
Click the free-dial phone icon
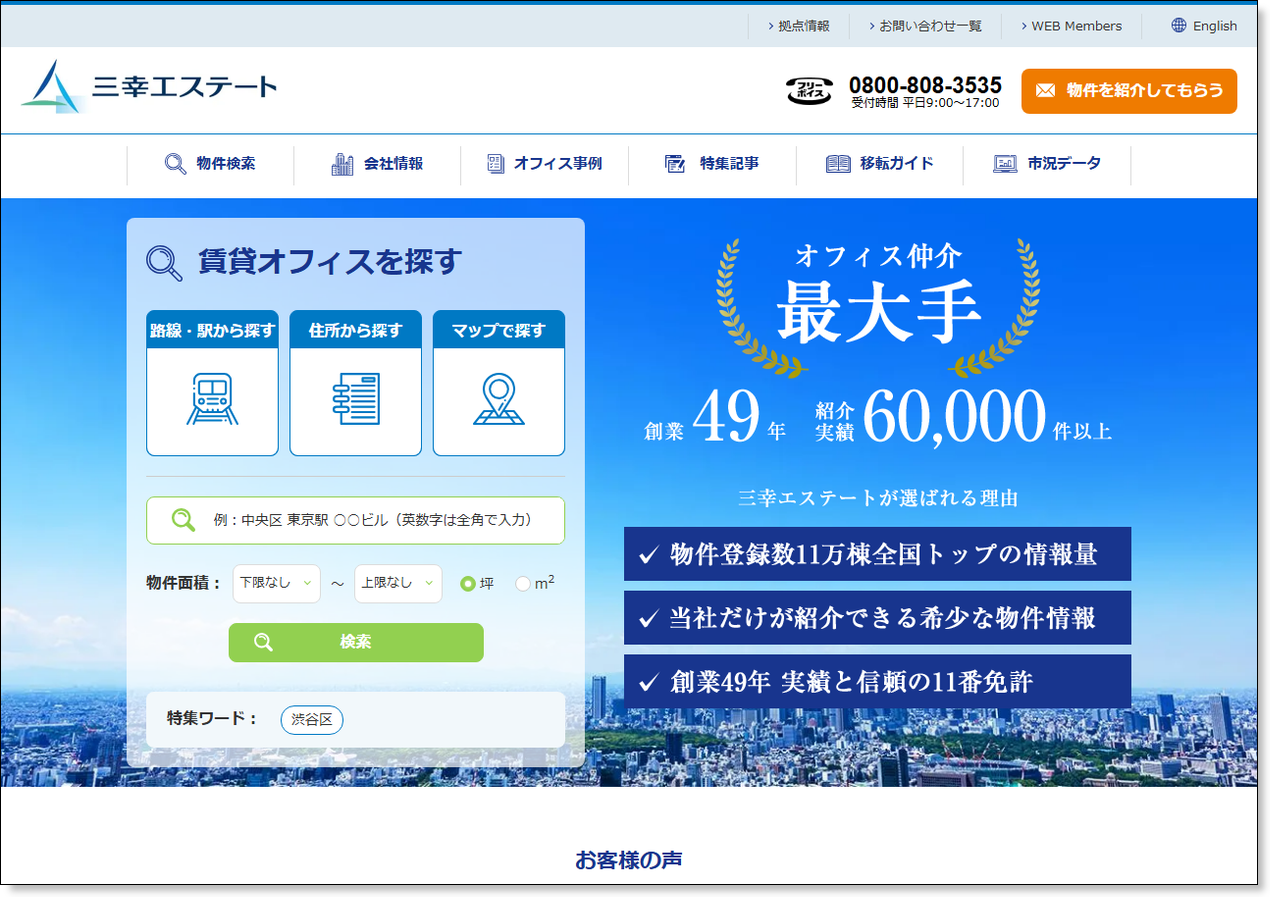click(x=809, y=91)
